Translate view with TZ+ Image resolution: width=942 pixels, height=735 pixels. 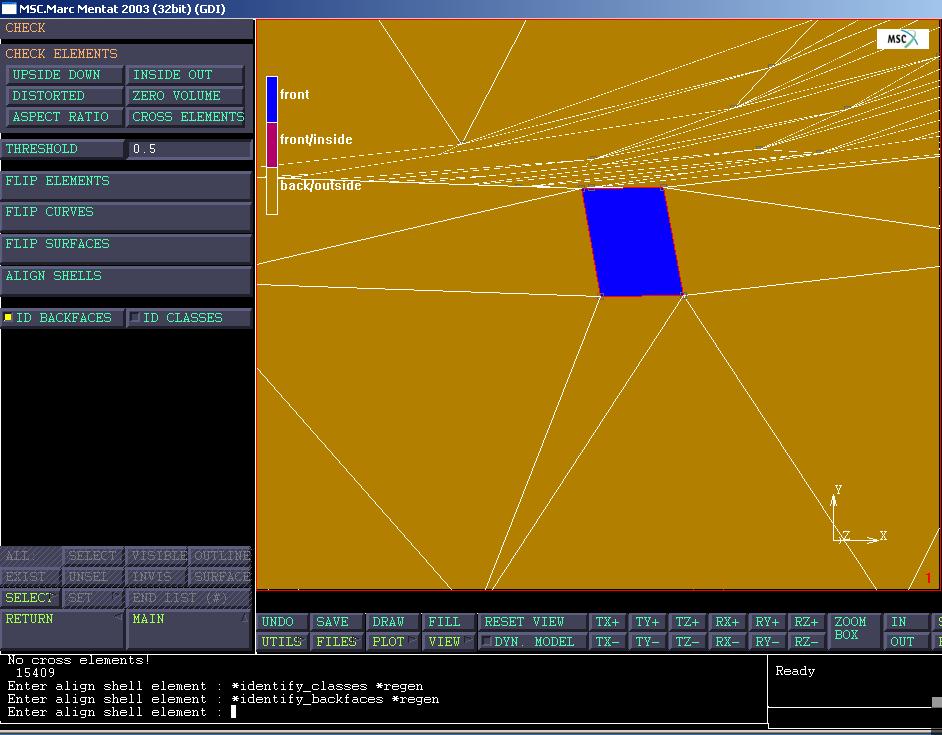(688, 621)
